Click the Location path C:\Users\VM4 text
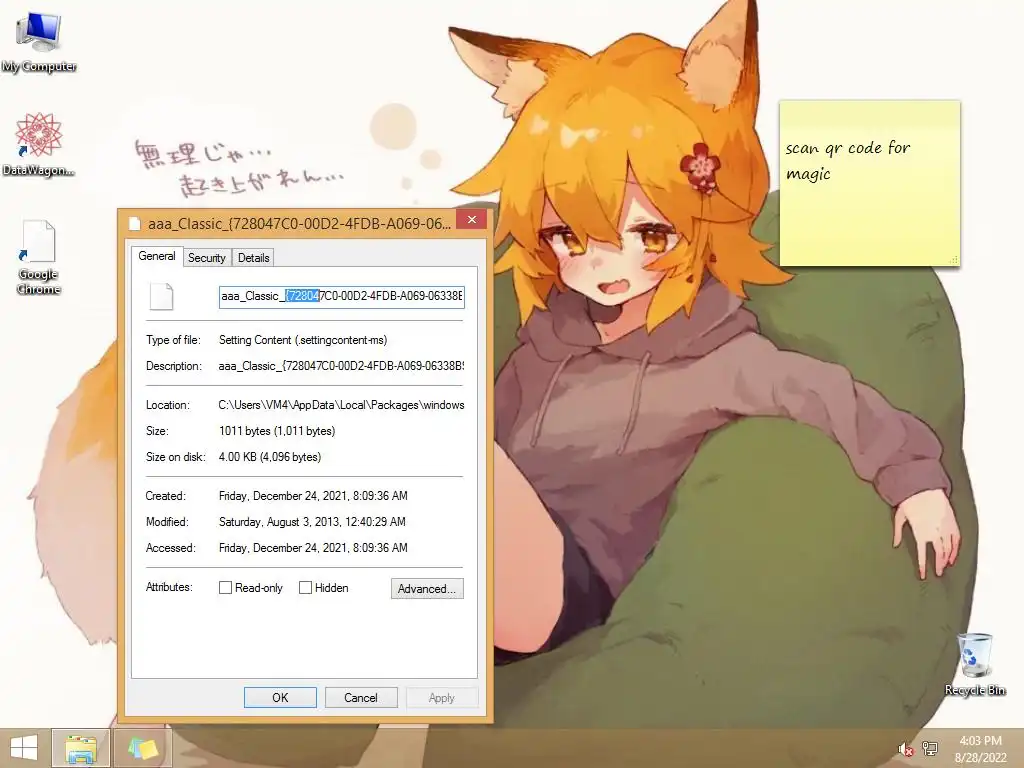 tap(342, 405)
